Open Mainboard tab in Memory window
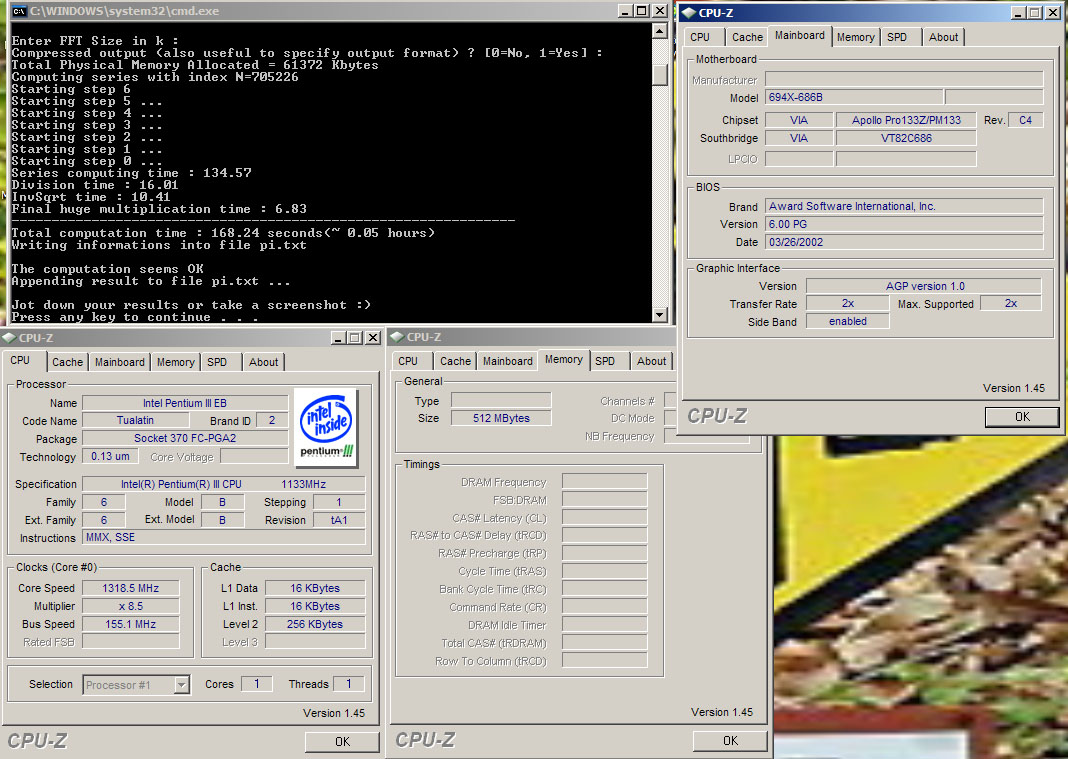 tap(508, 361)
